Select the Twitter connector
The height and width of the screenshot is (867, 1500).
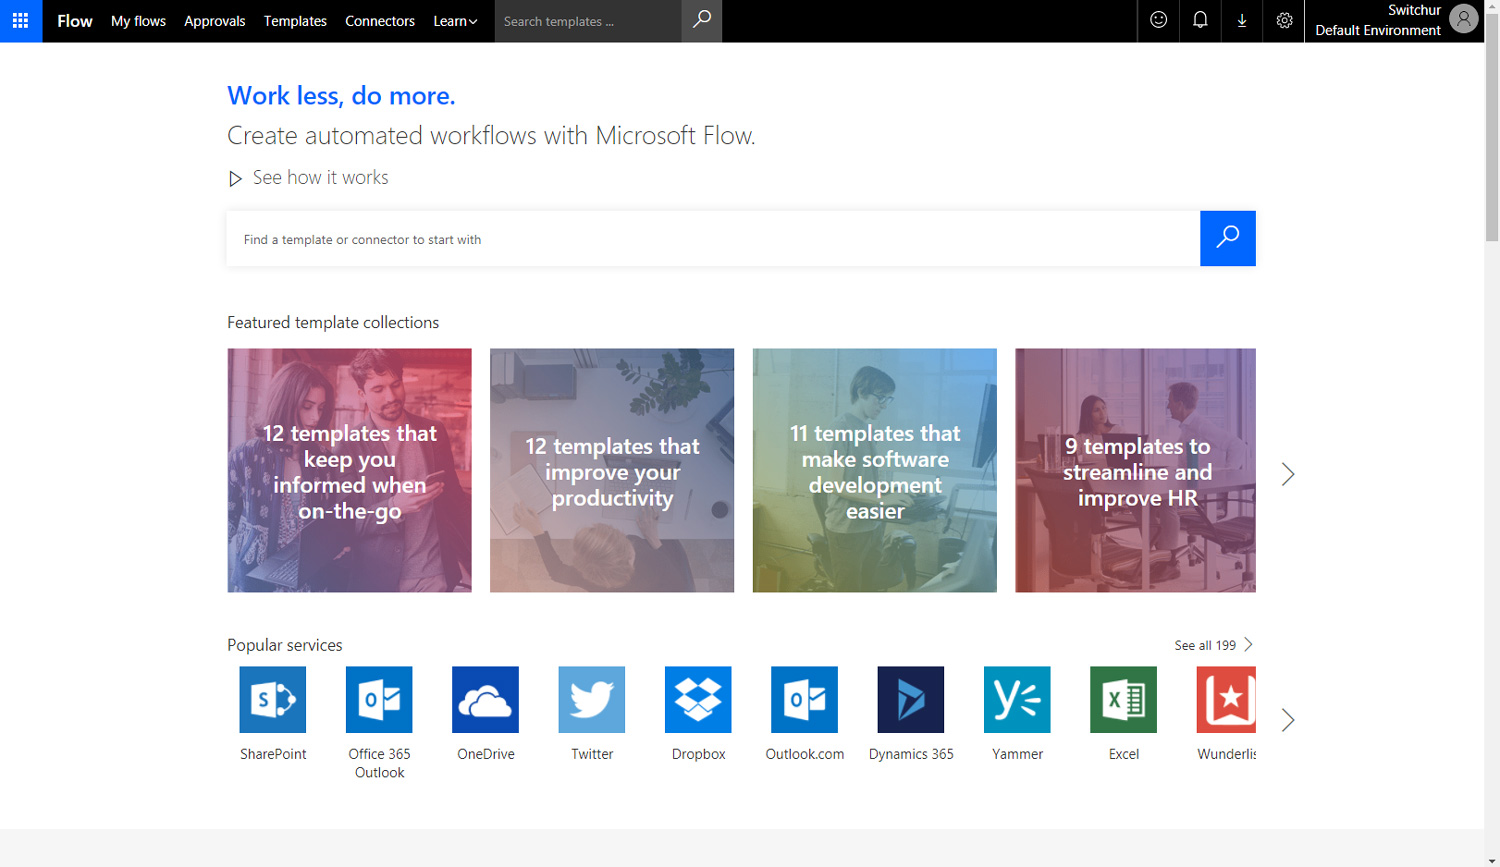point(591,699)
